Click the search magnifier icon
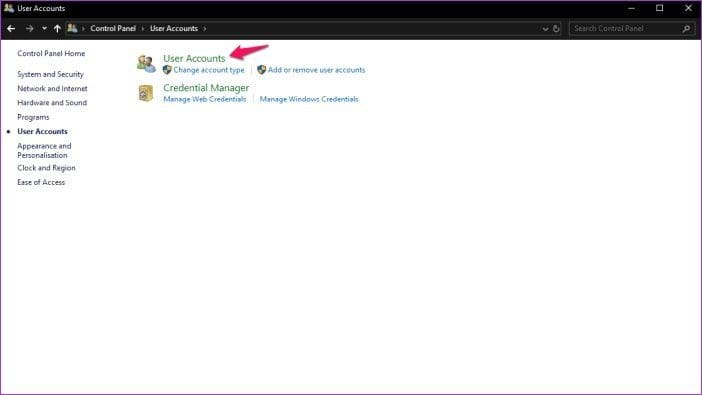The width and height of the screenshot is (702, 395). tap(687, 29)
